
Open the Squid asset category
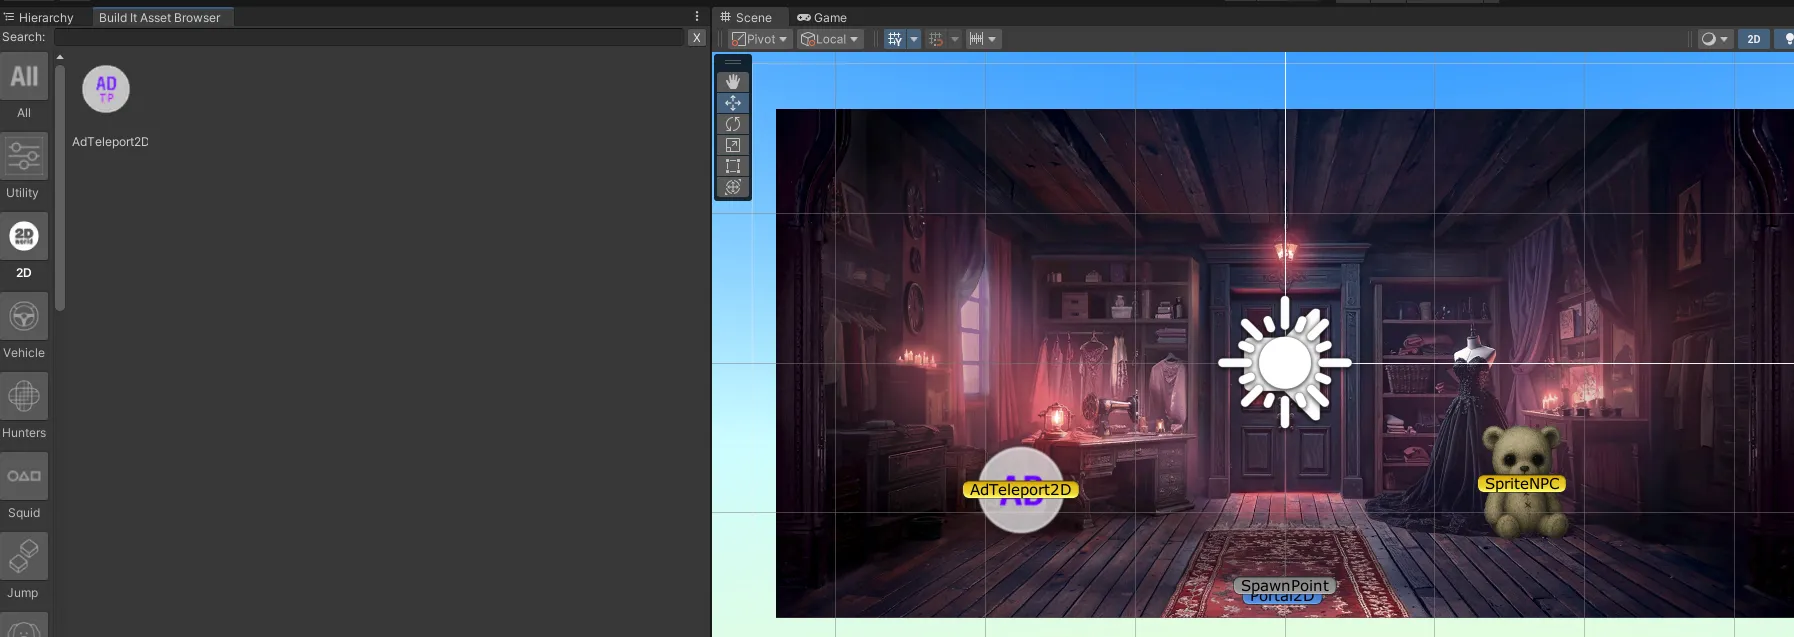coord(24,476)
